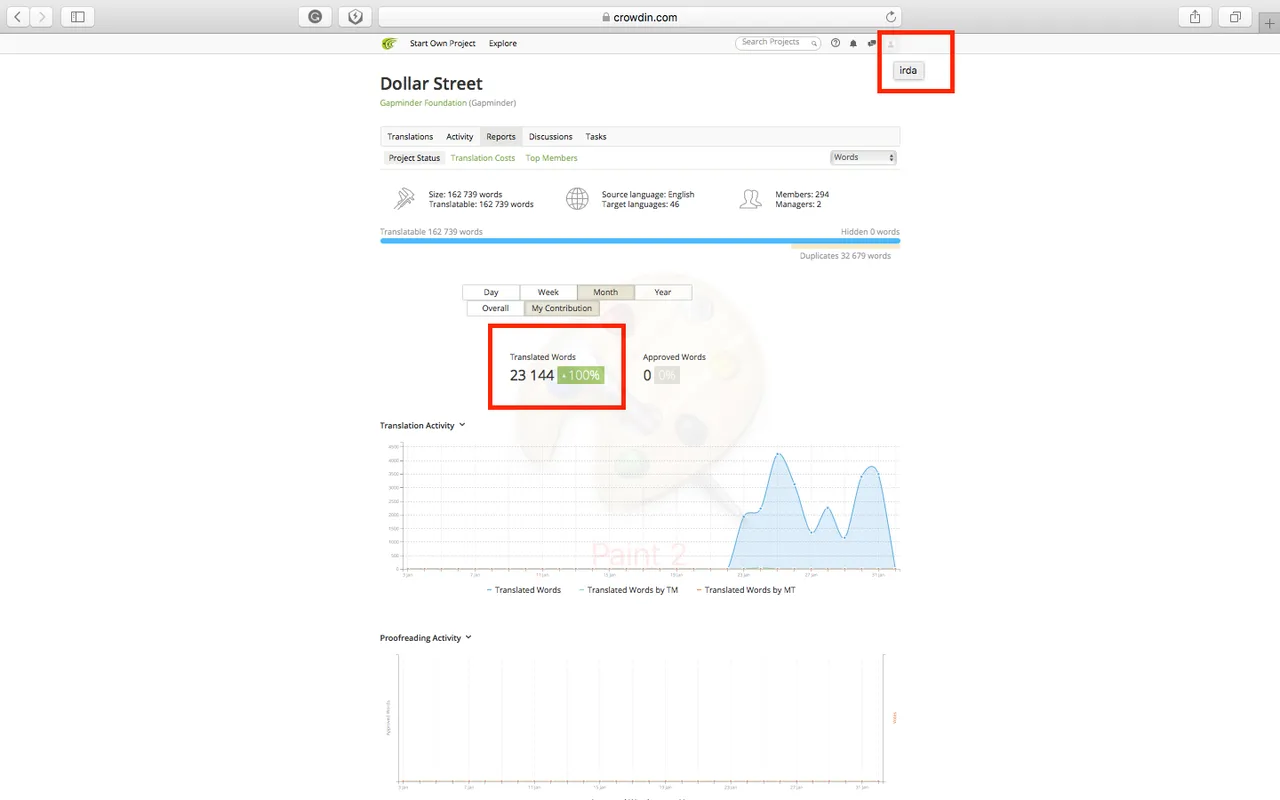Click the globe languages icon

[x=577, y=198]
